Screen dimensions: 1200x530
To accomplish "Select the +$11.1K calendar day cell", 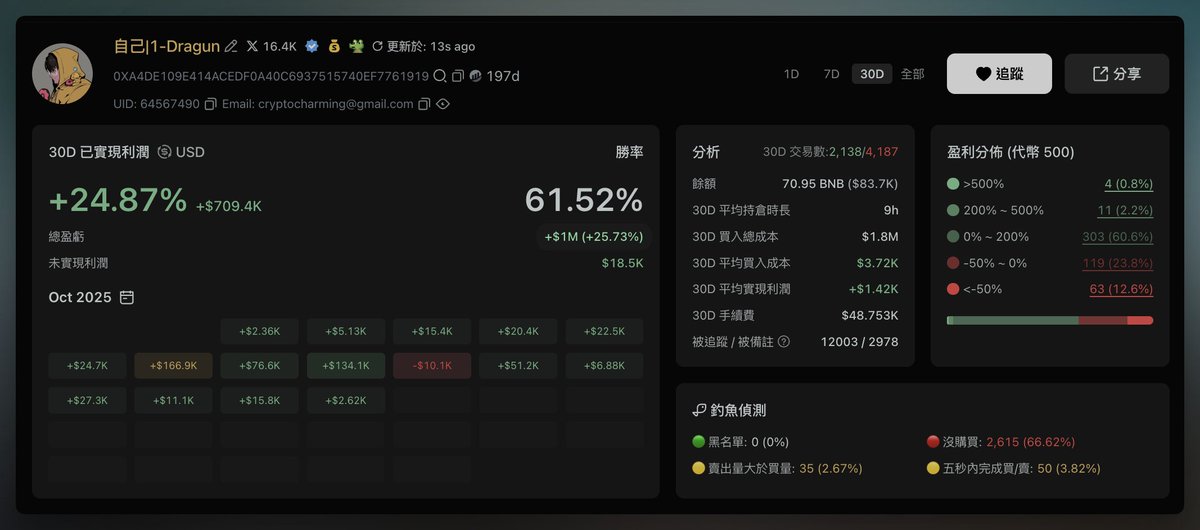I will point(173,400).
